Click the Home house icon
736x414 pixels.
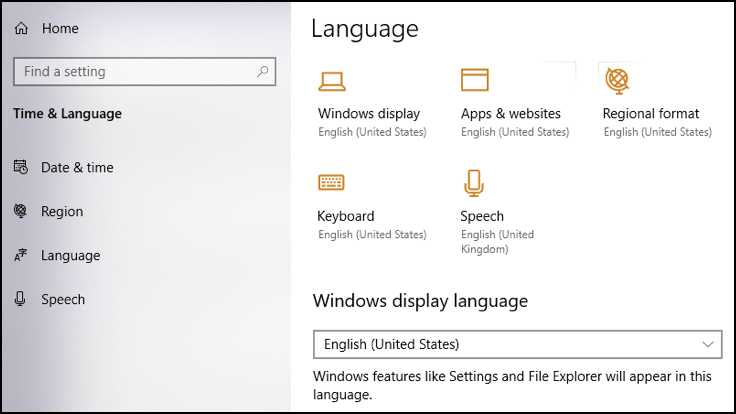click(x=21, y=28)
